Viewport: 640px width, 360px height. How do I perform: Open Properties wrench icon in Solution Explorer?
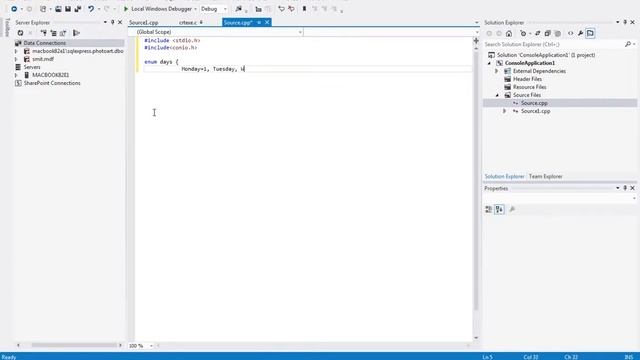580,33
